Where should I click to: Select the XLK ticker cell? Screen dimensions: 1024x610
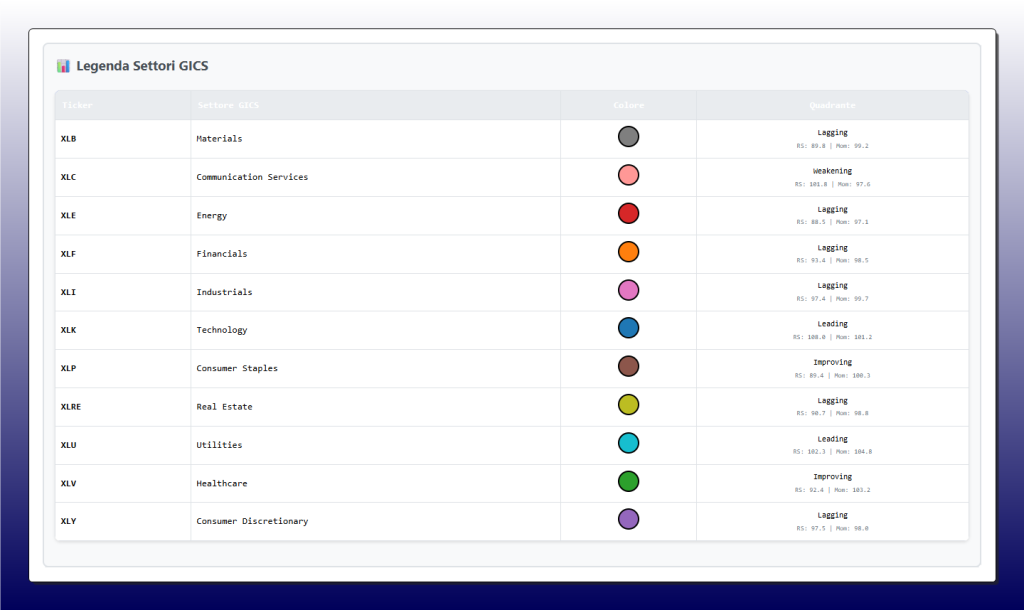pyautogui.click(x=69, y=330)
